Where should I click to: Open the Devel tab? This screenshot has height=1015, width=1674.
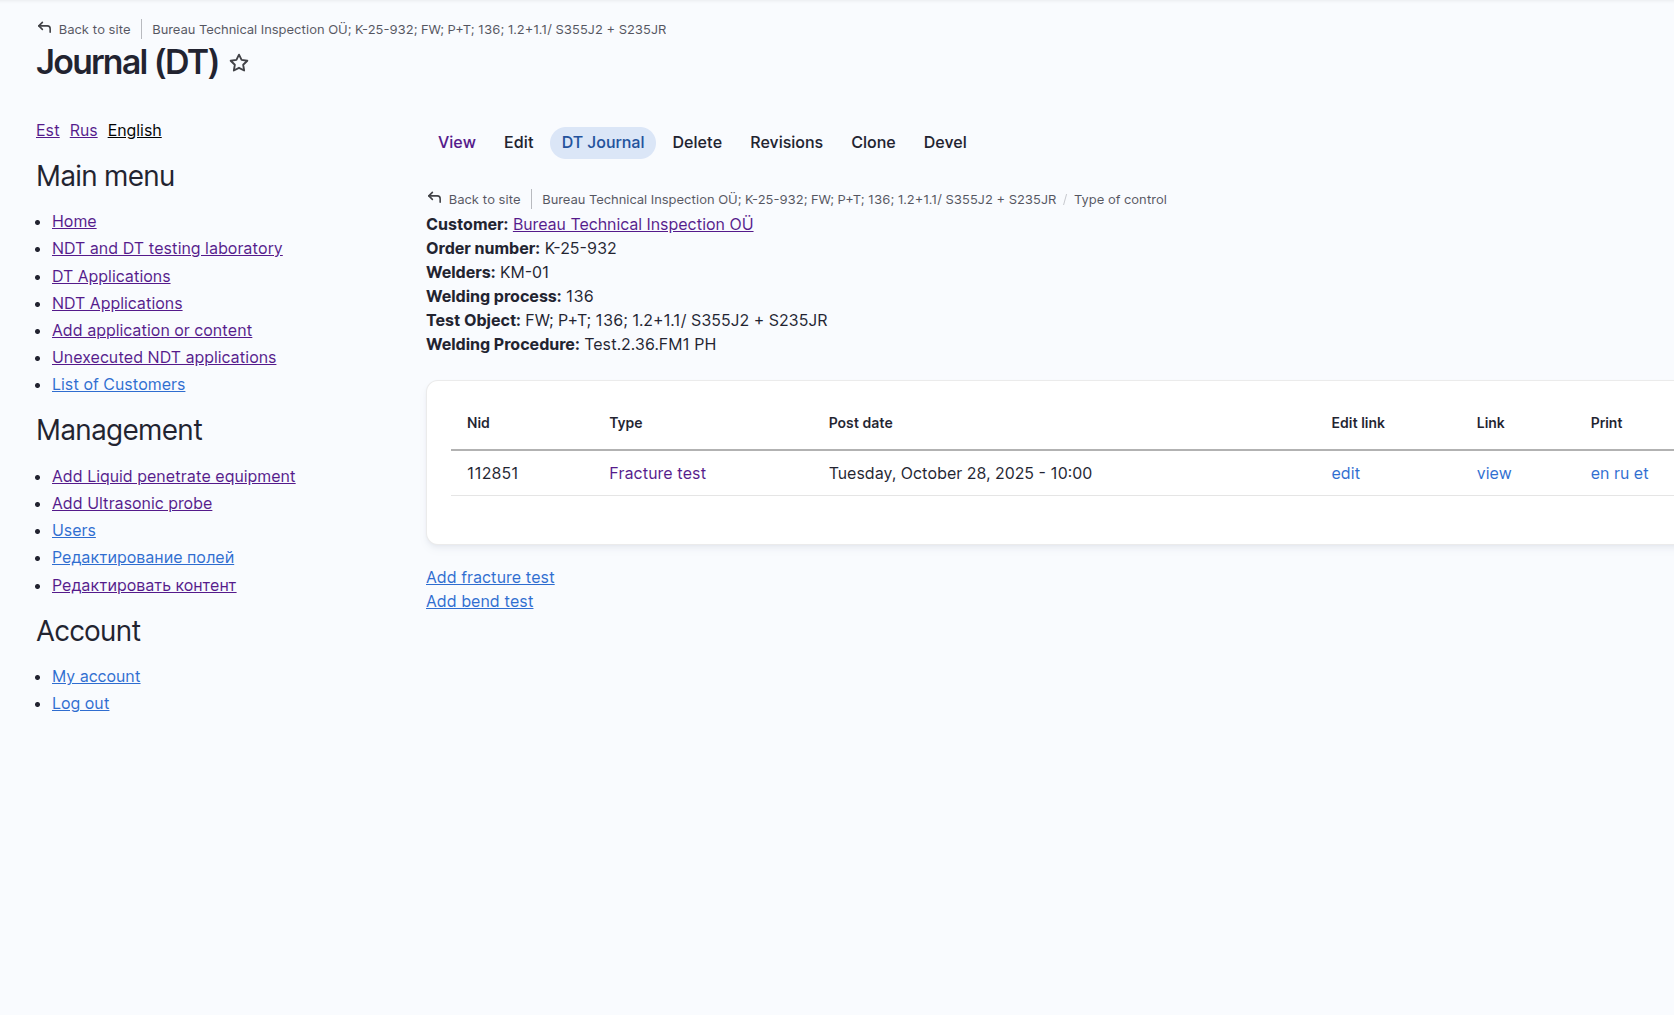[x=944, y=142]
